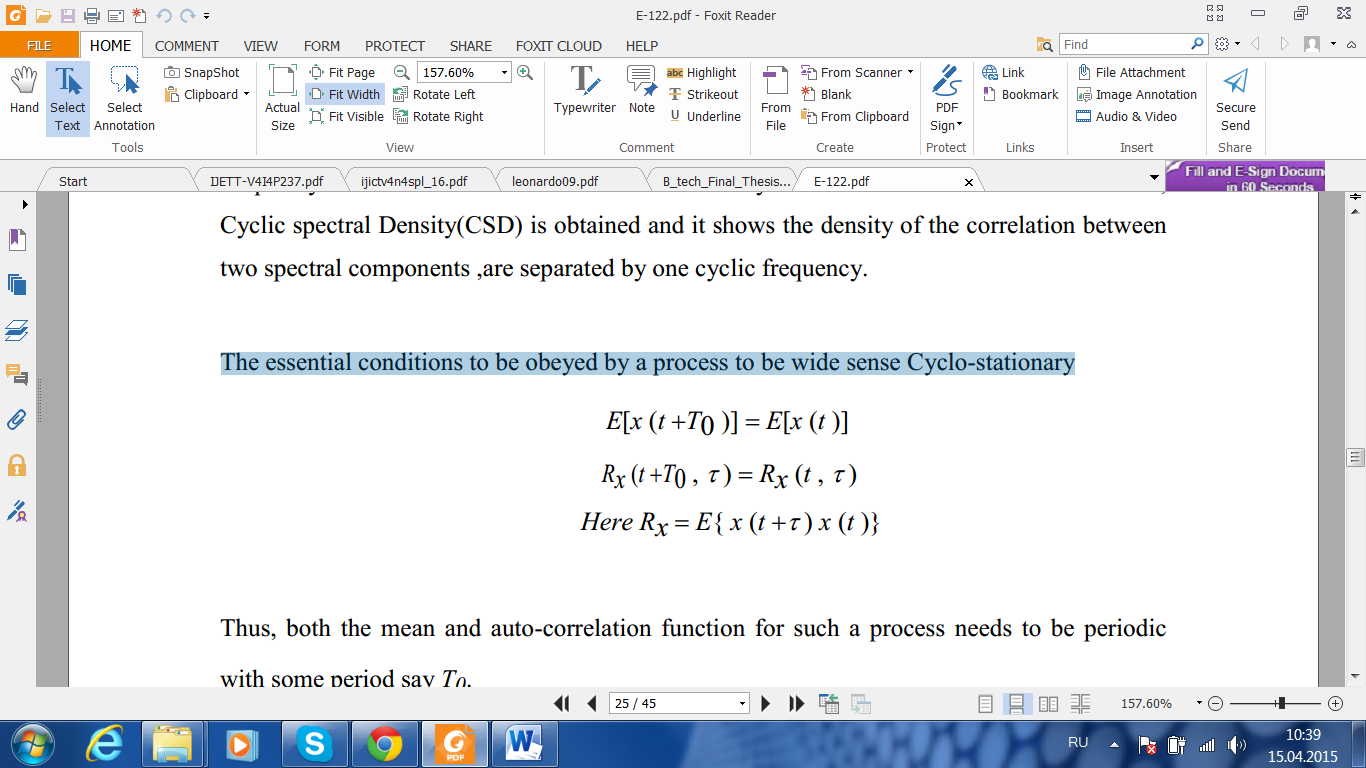Viewport: 1366px width, 768px height.
Task: Create a Blank PDF
Action: 826,94
